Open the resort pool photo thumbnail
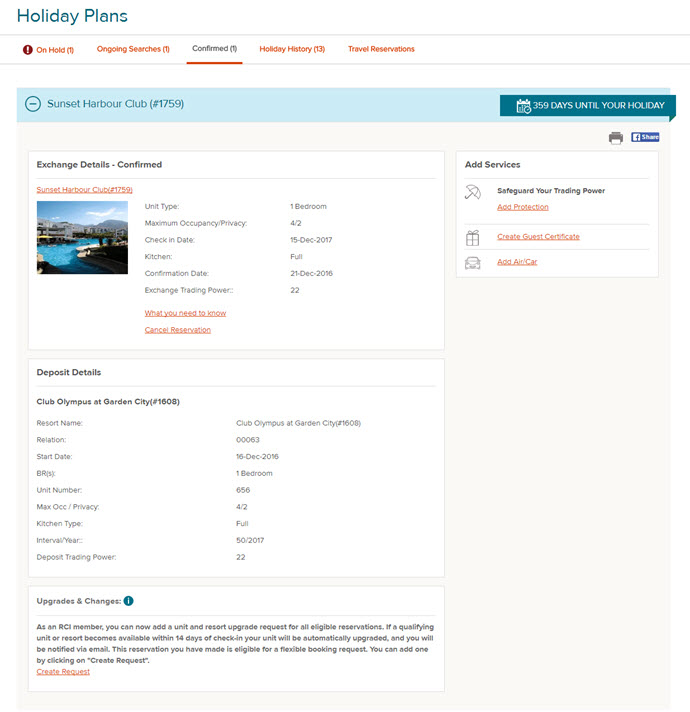 click(x=82, y=237)
